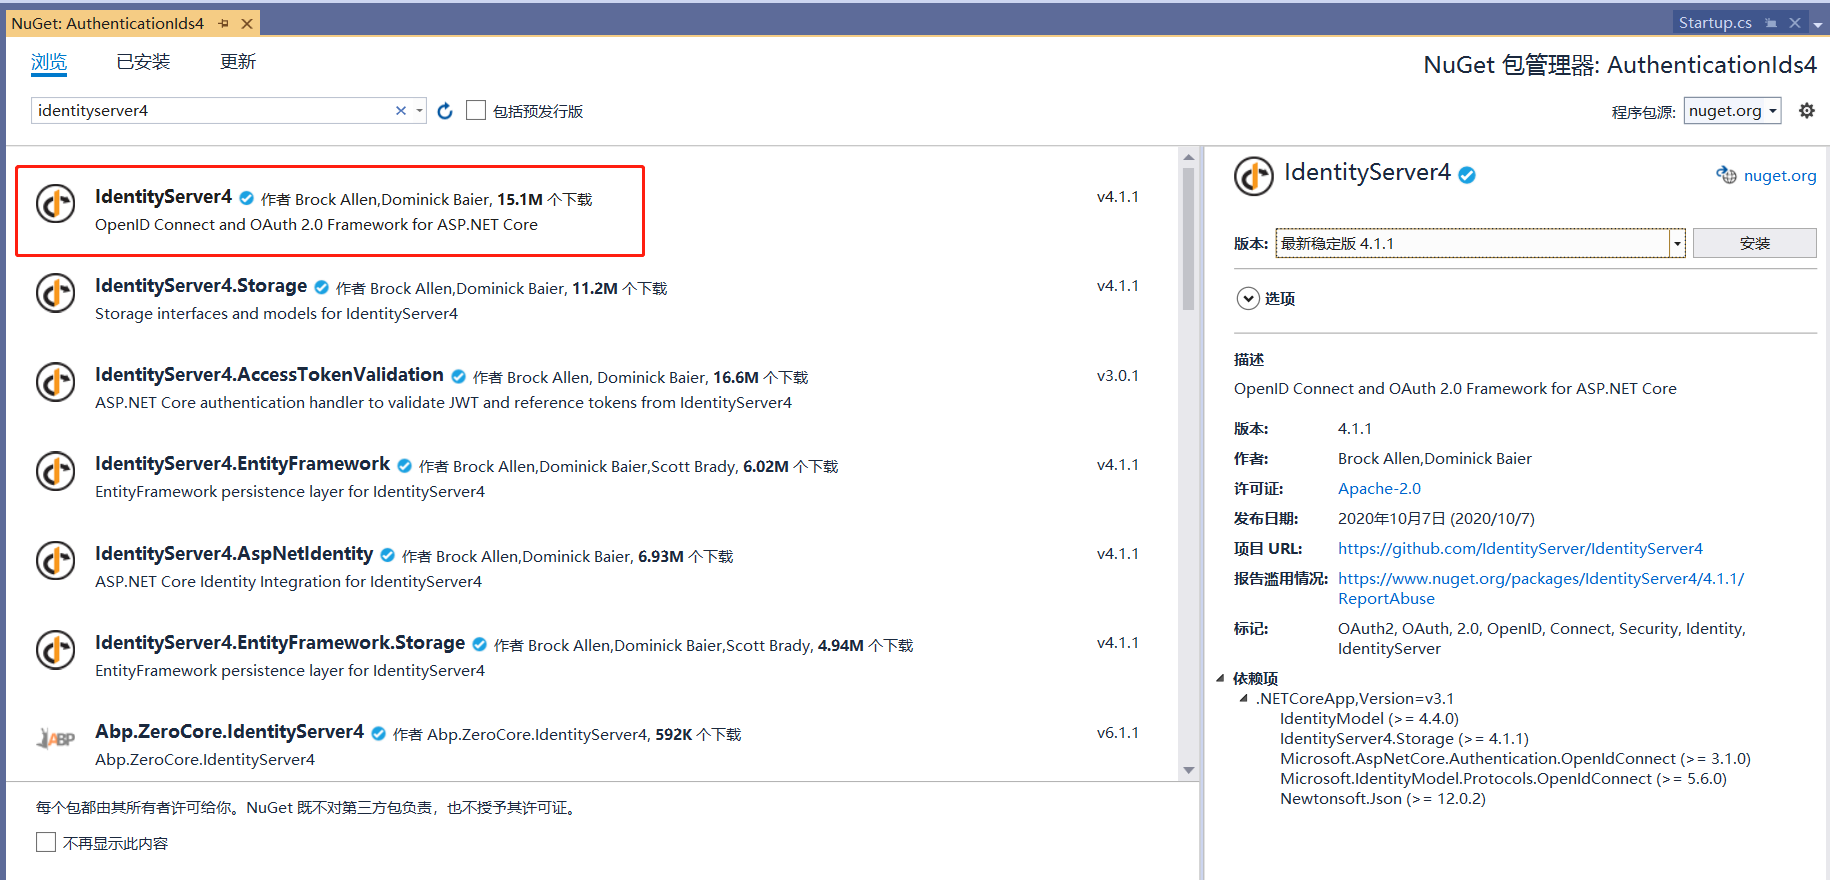Expand the 选项 options section
The width and height of the screenshot is (1830, 880).
(x=1248, y=298)
